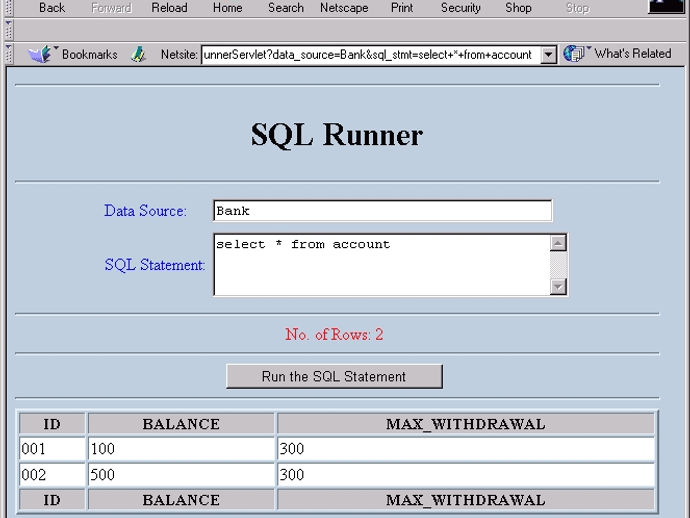This screenshot has width=690, height=518.
Task: Click the What's Related icon
Action: click(574, 54)
